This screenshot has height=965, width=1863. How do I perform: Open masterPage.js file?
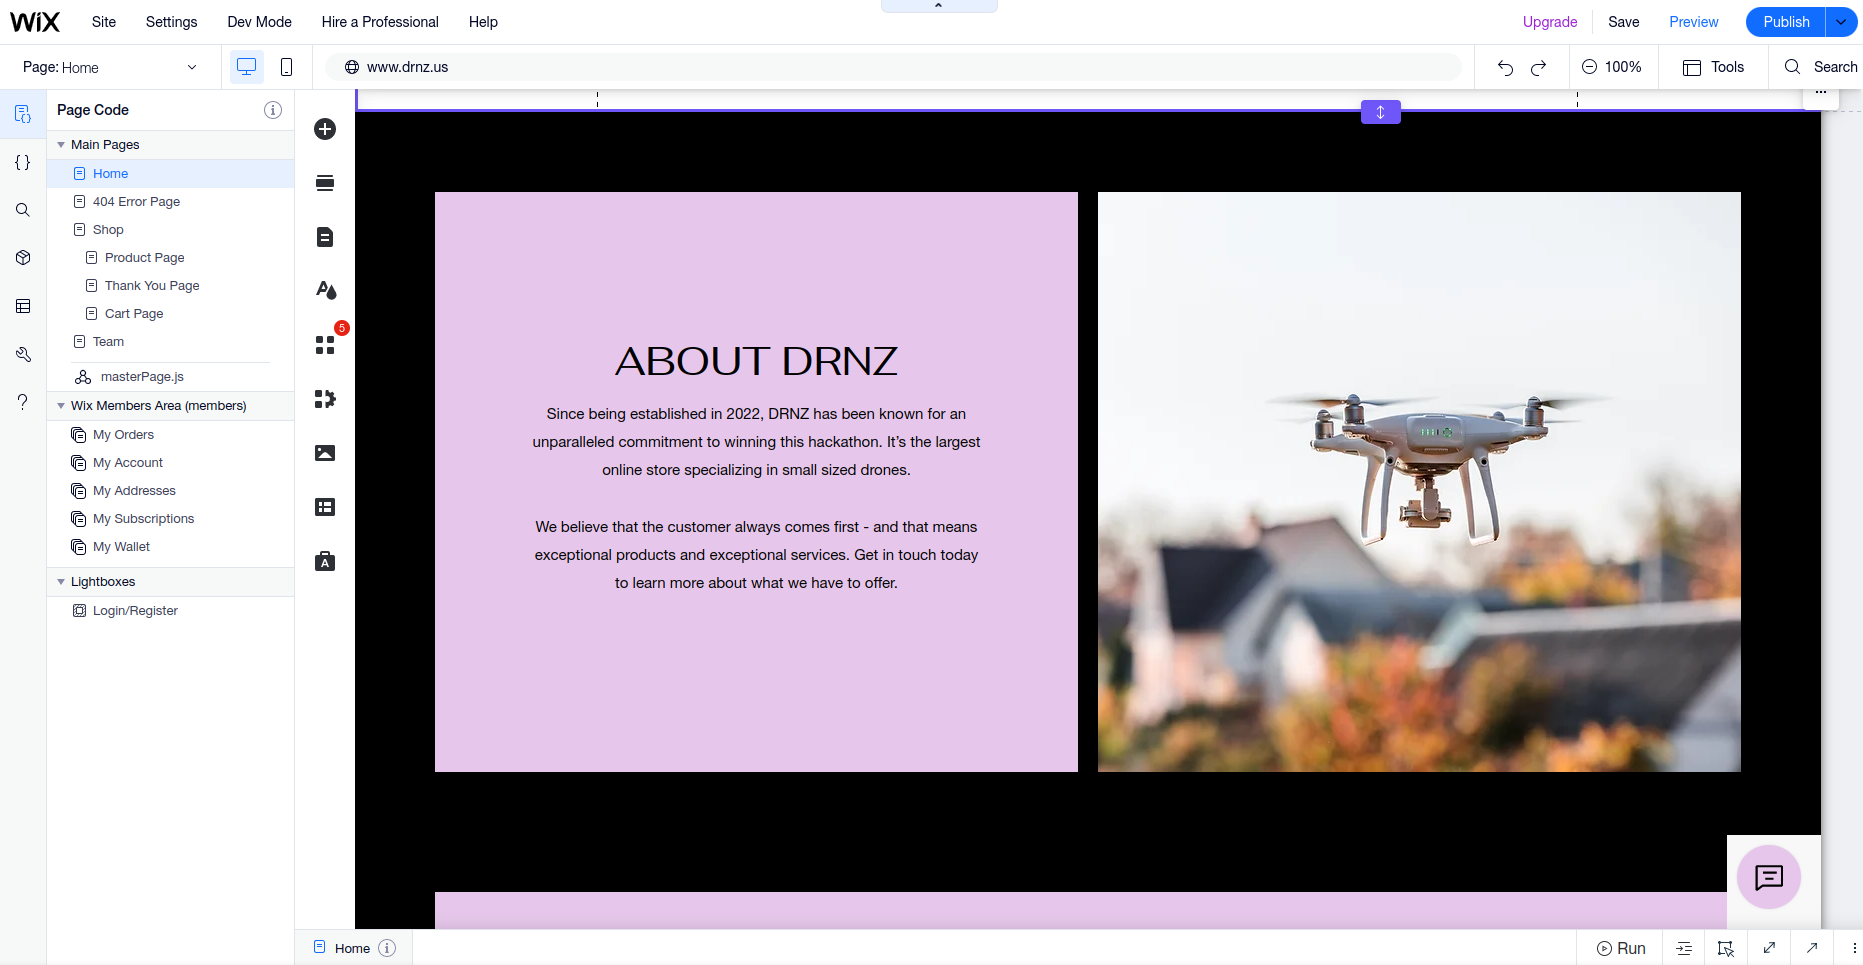click(171, 377)
